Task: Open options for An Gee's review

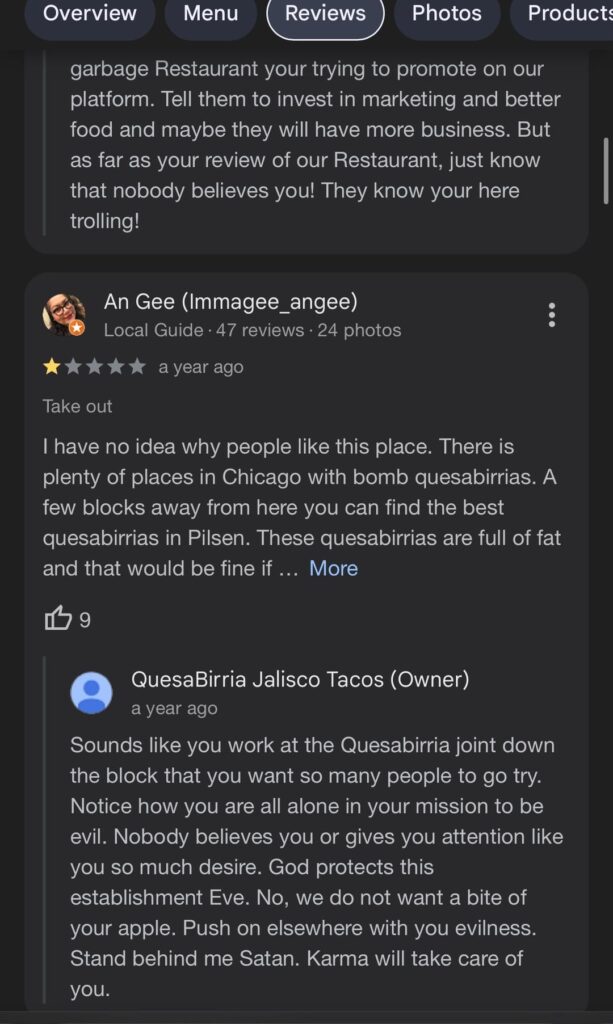Action: coord(551,315)
